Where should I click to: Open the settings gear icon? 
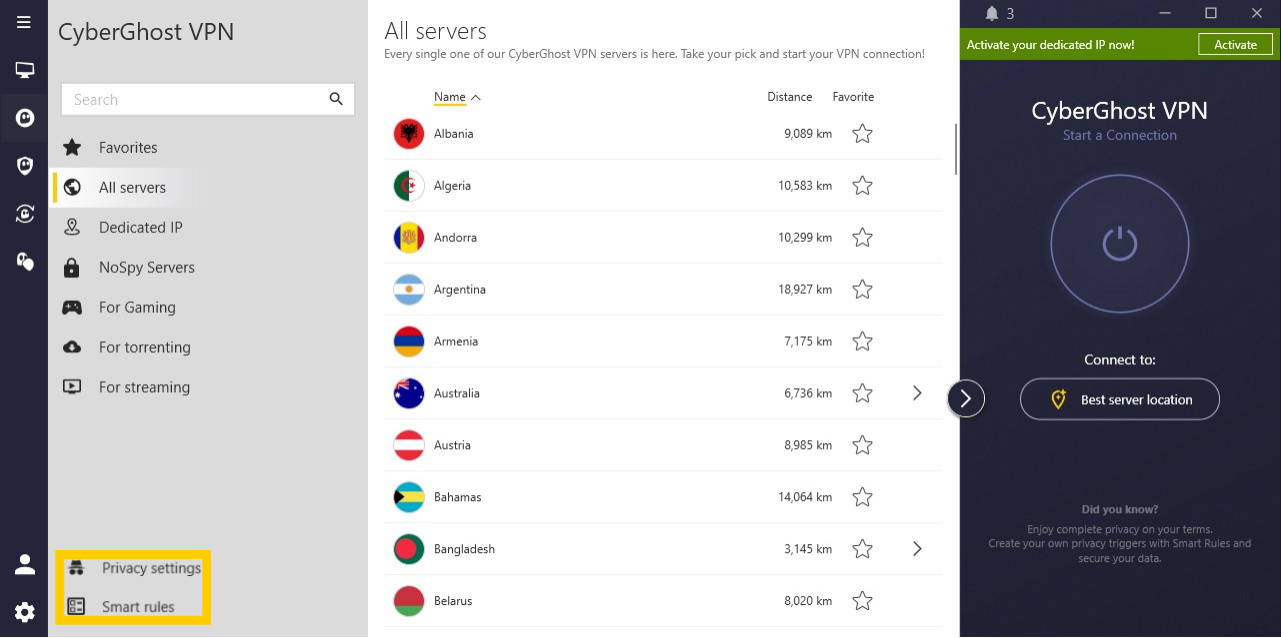24,612
